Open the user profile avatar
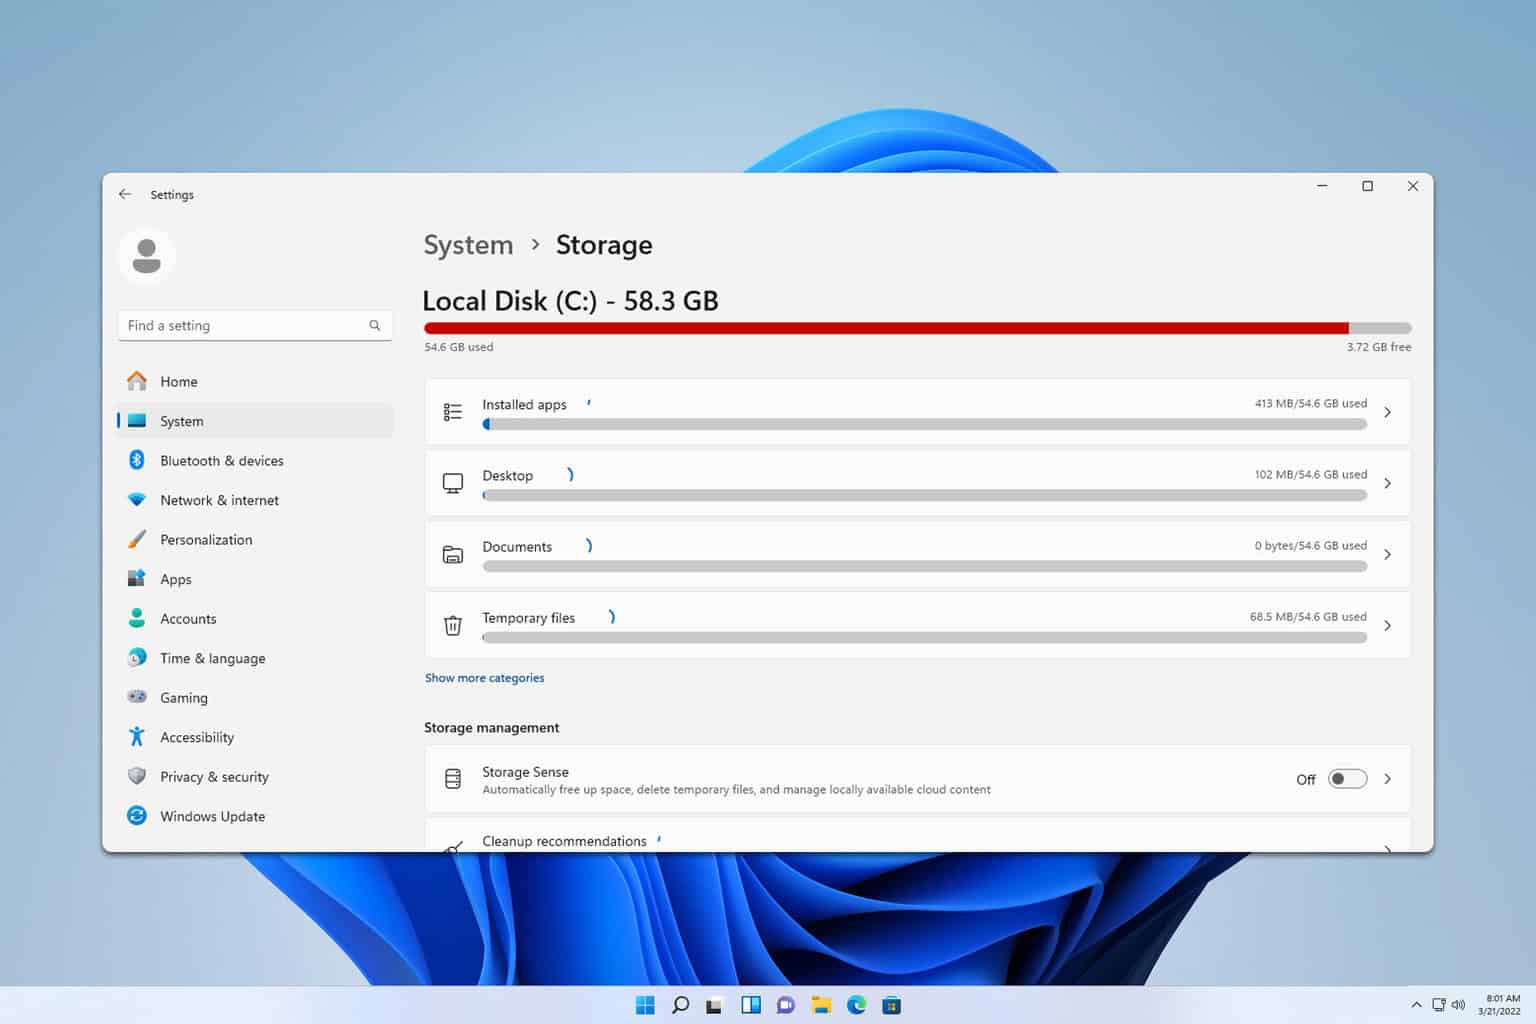Viewport: 1536px width, 1024px height. coord(147,256)
